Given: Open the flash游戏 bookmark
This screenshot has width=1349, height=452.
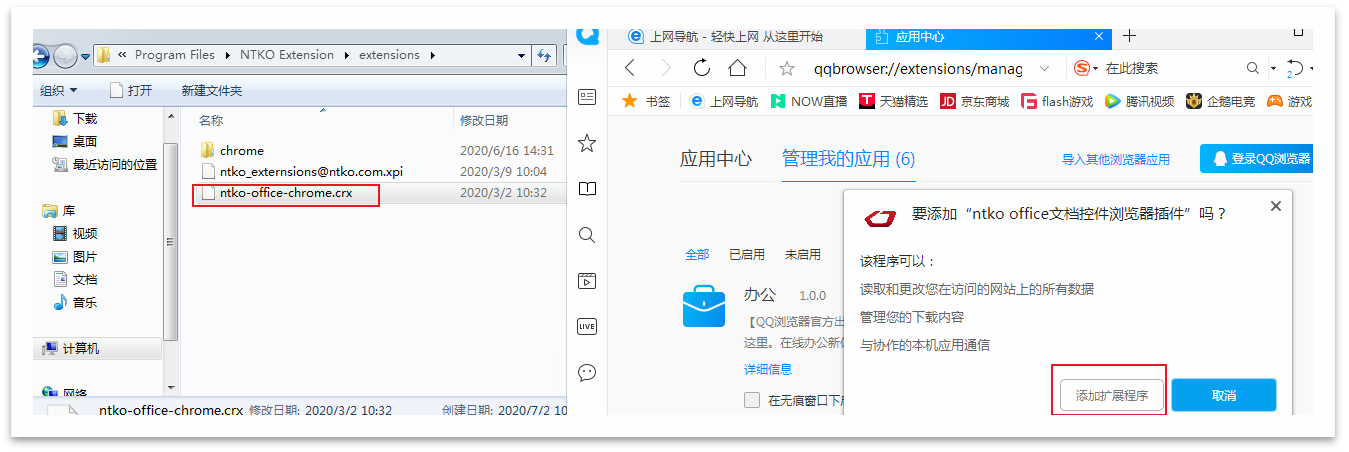Looking at the screenshot, I should (x=1057, y=101).
